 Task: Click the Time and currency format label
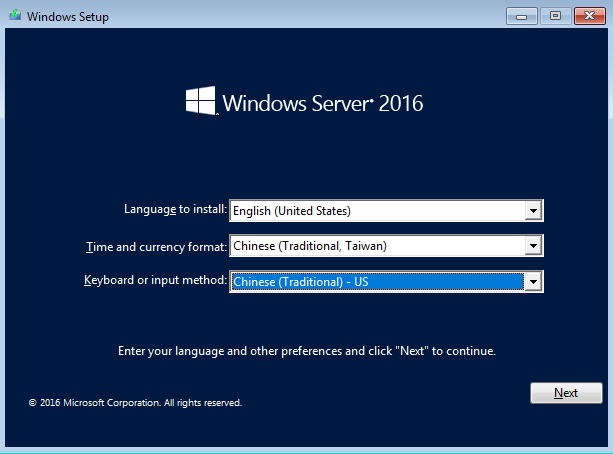(x=156, y=247)
